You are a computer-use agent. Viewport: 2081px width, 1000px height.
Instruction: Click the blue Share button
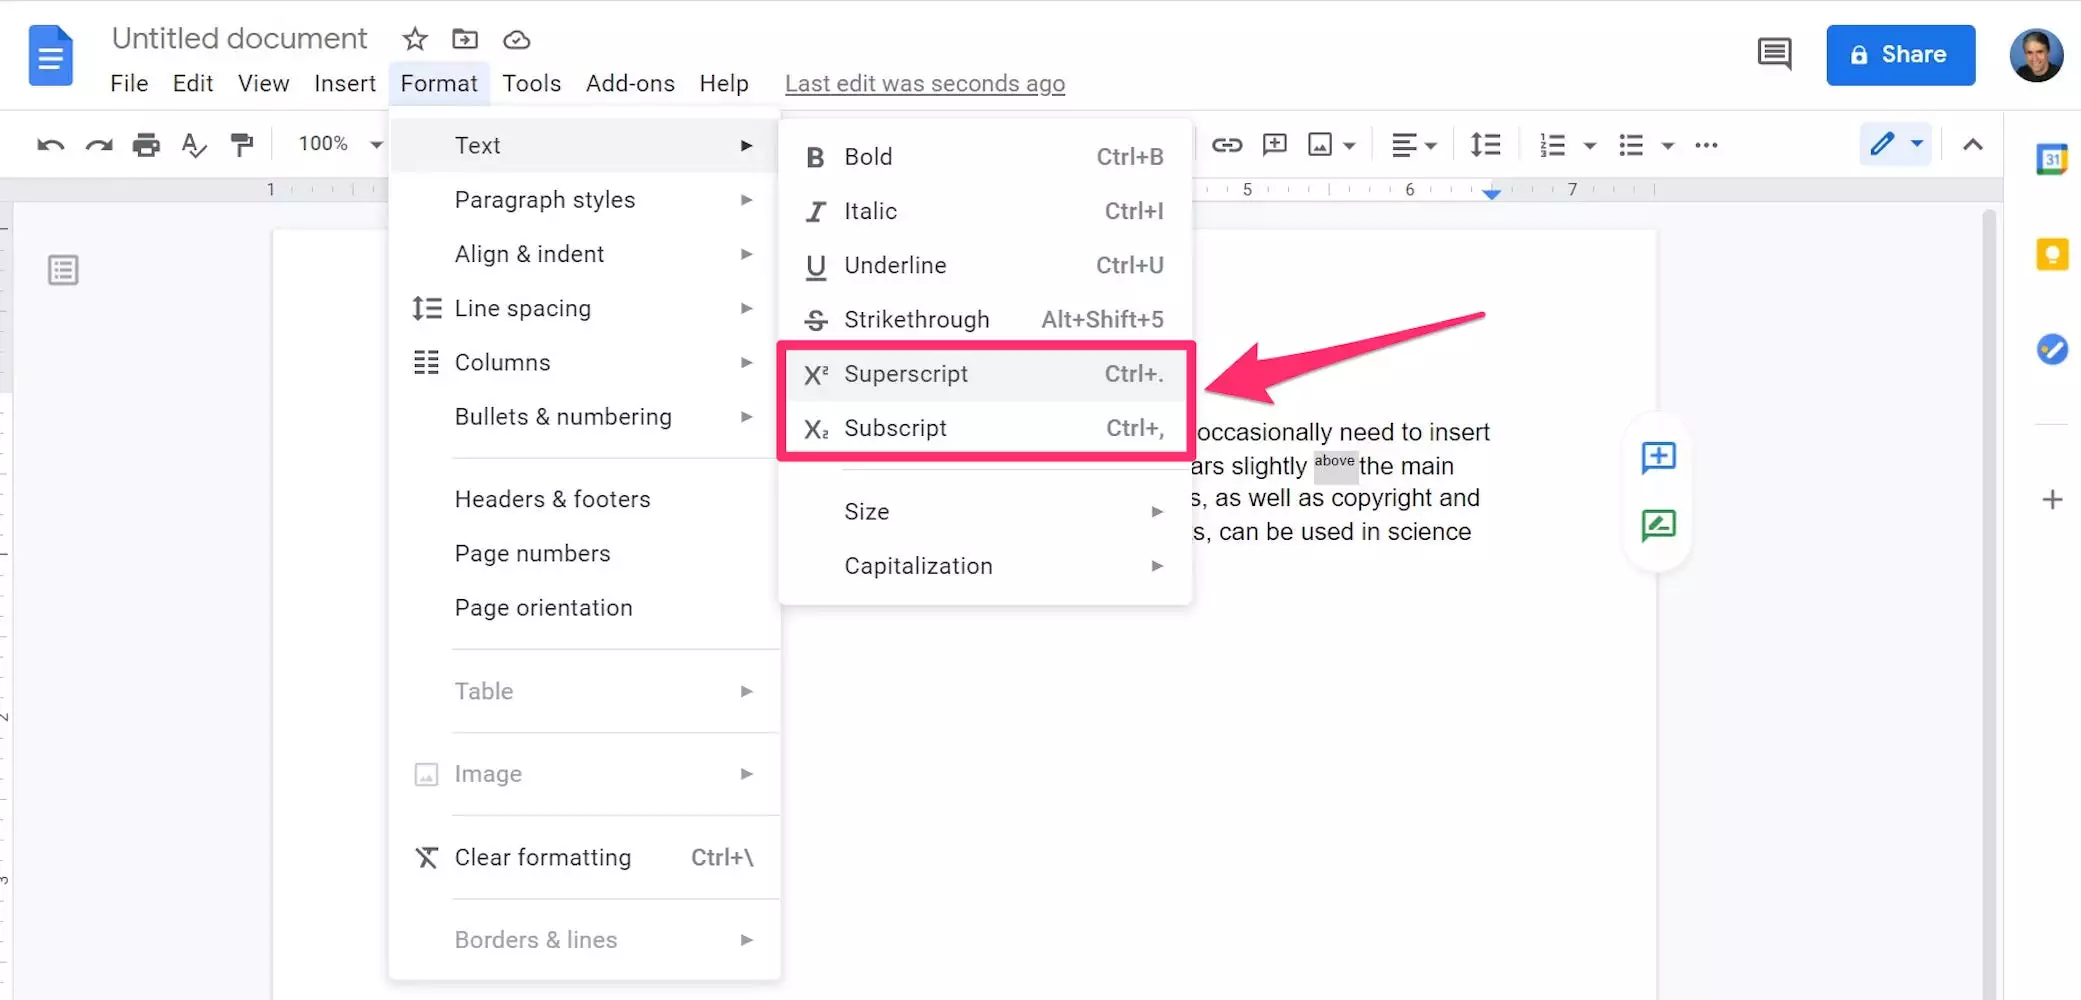tap(1899, 55)
